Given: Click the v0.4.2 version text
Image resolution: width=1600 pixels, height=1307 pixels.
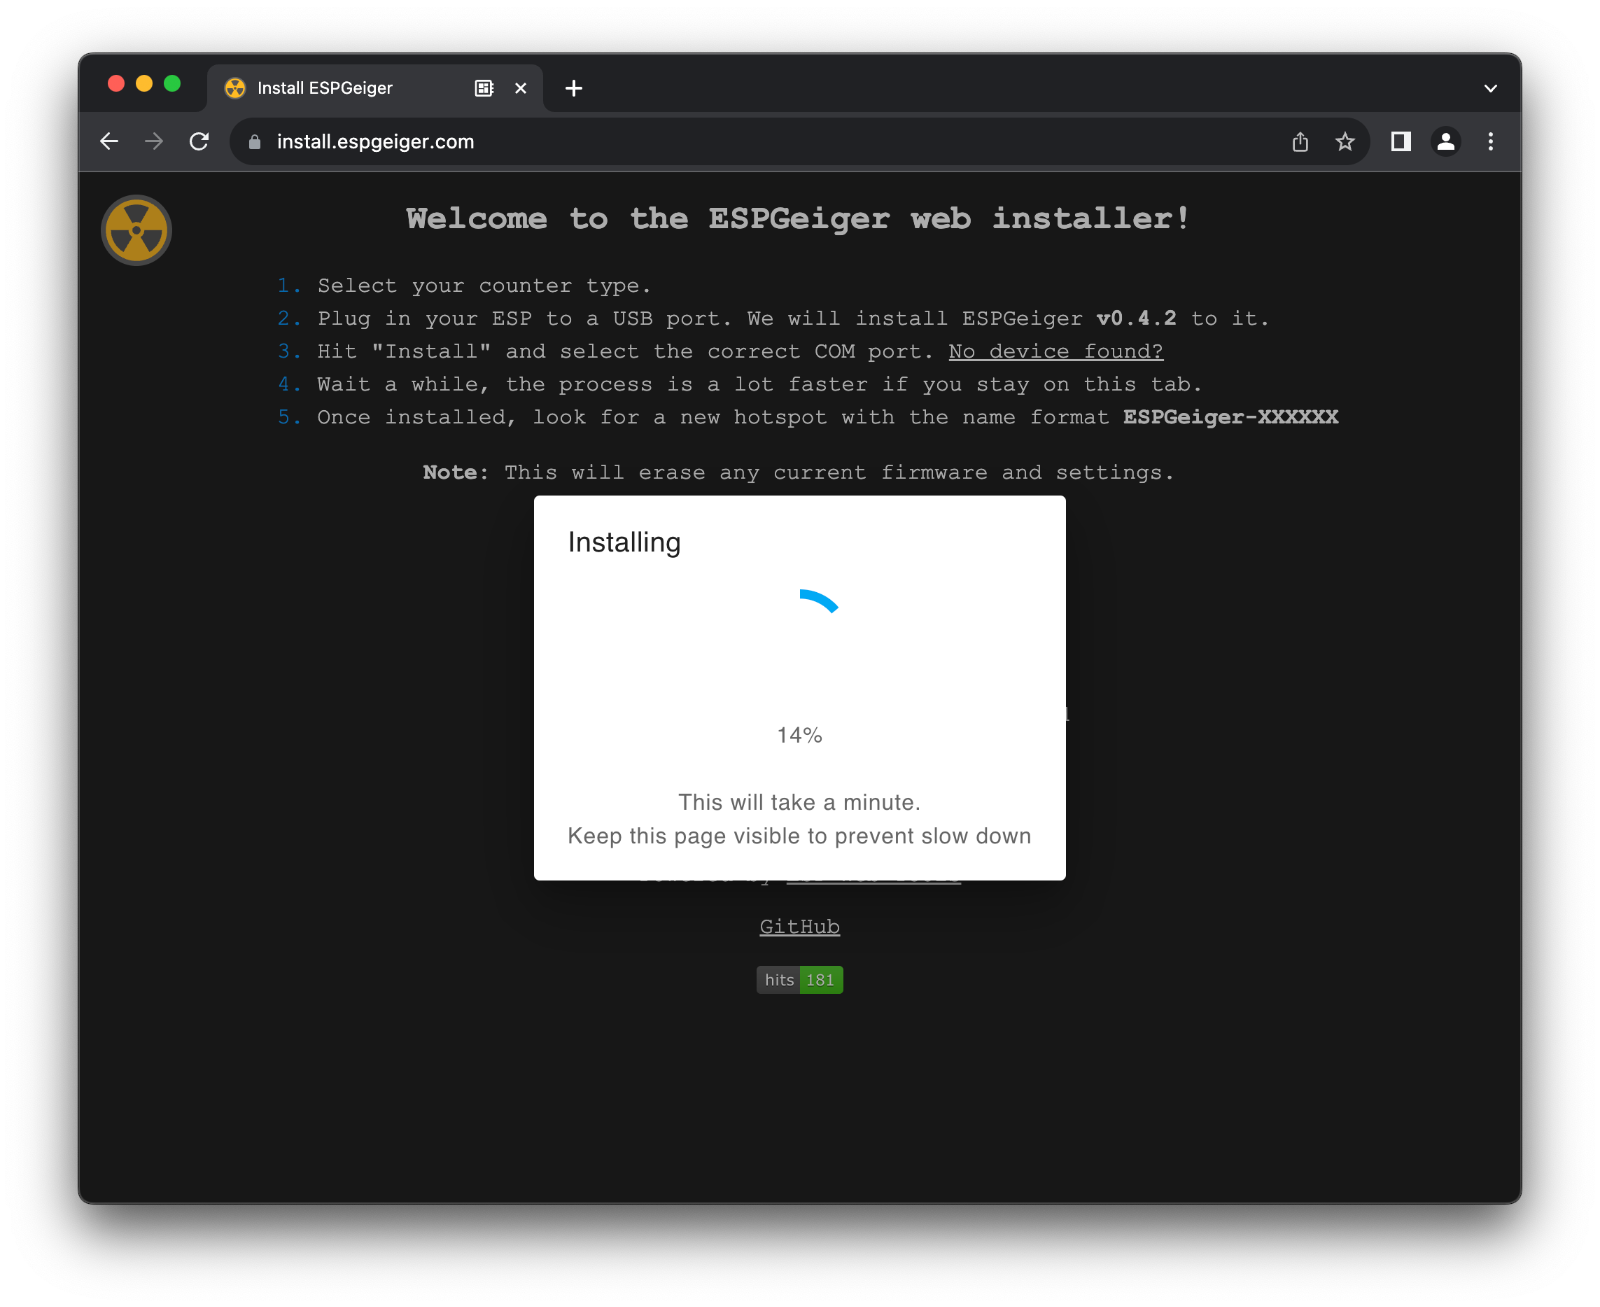Looking at the screenshot, I should click(x=1136, y=319).
